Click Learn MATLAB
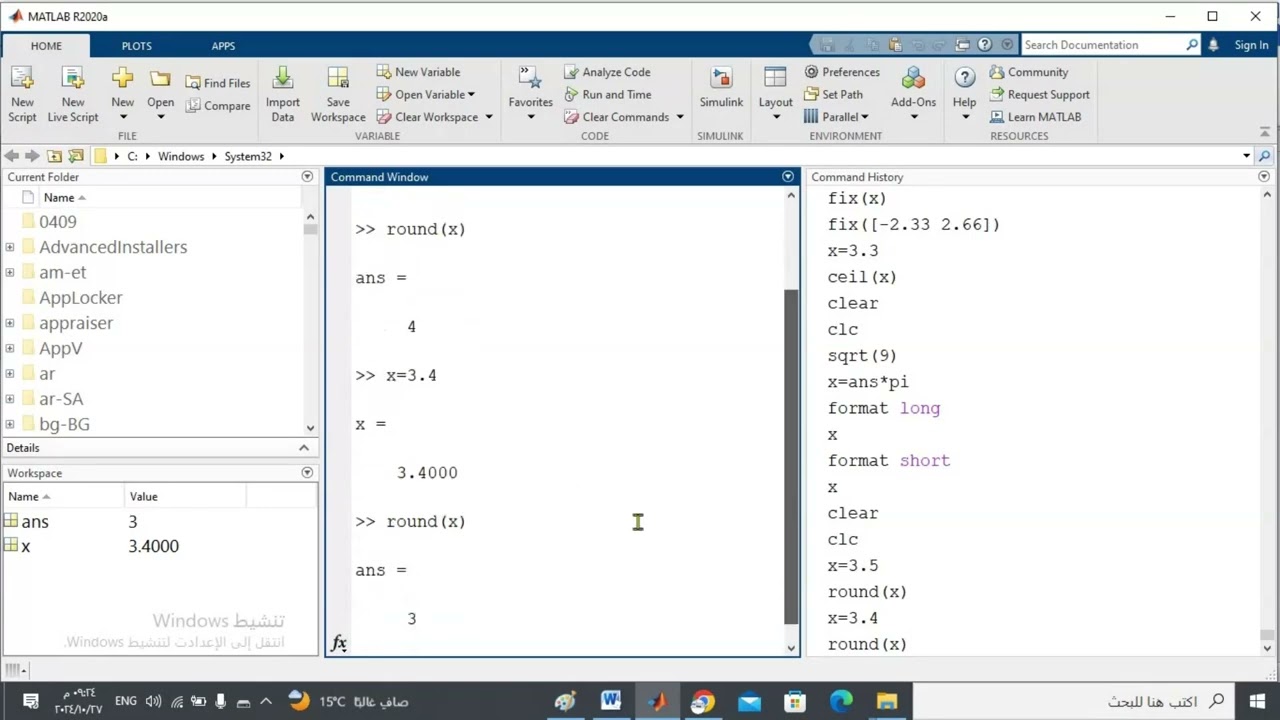 pos(1035,117)
